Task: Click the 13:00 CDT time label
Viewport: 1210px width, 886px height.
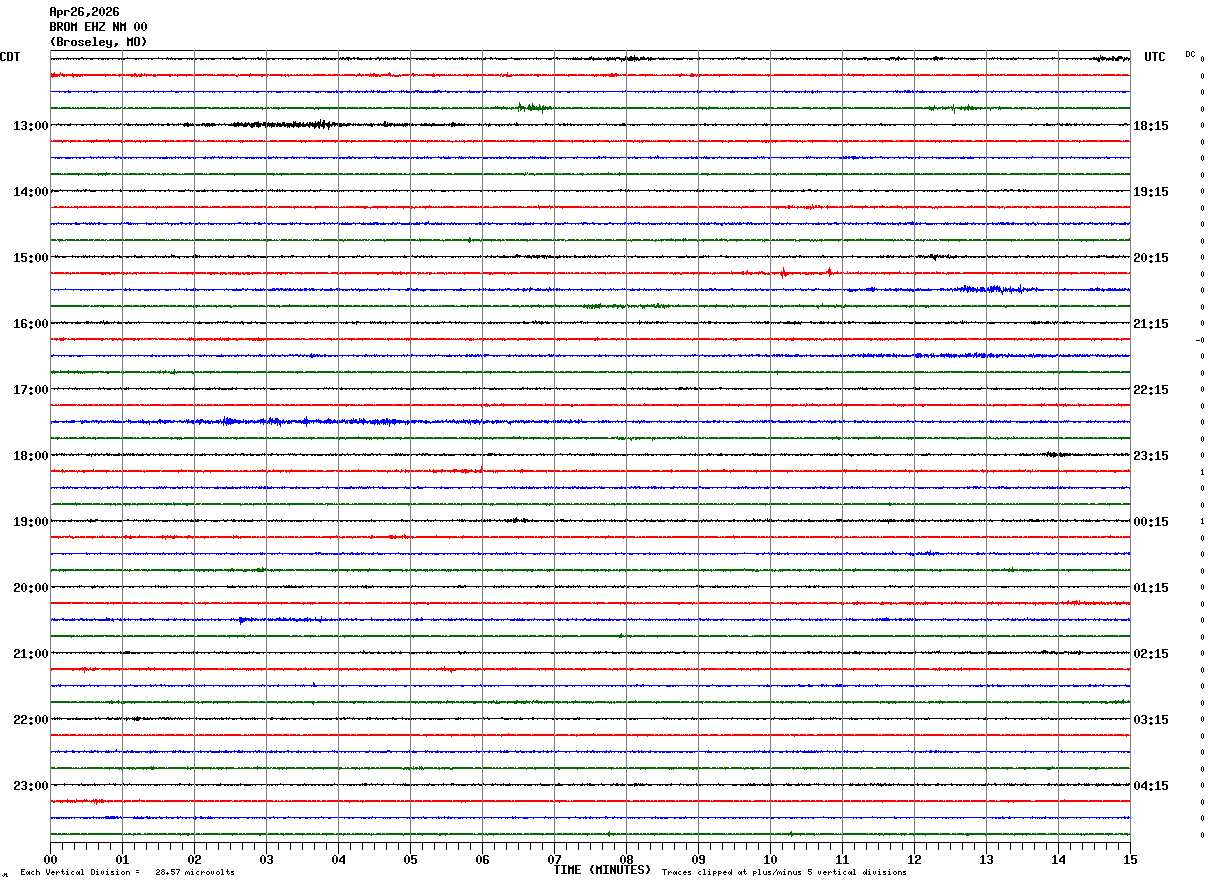Action: pos(30,126)
